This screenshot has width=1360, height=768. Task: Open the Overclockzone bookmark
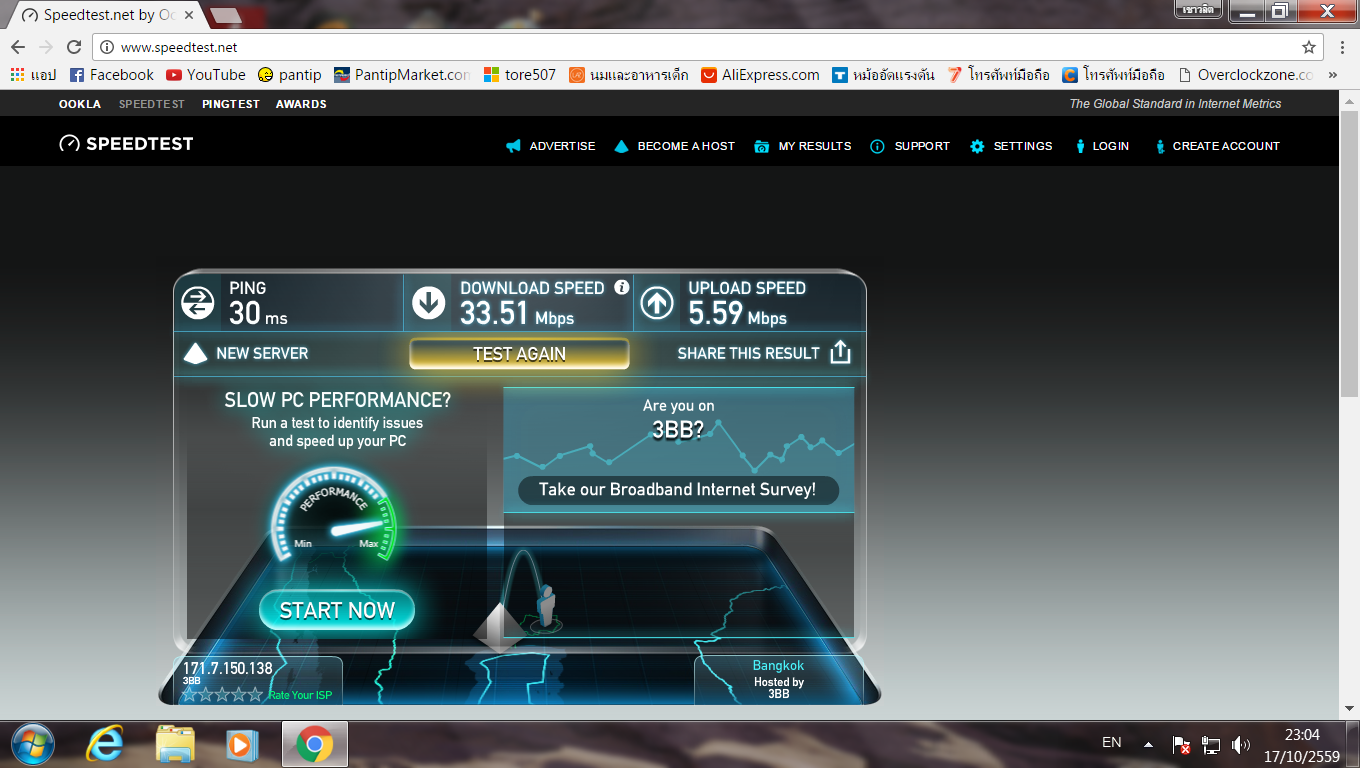click(x=1246, y=75)
